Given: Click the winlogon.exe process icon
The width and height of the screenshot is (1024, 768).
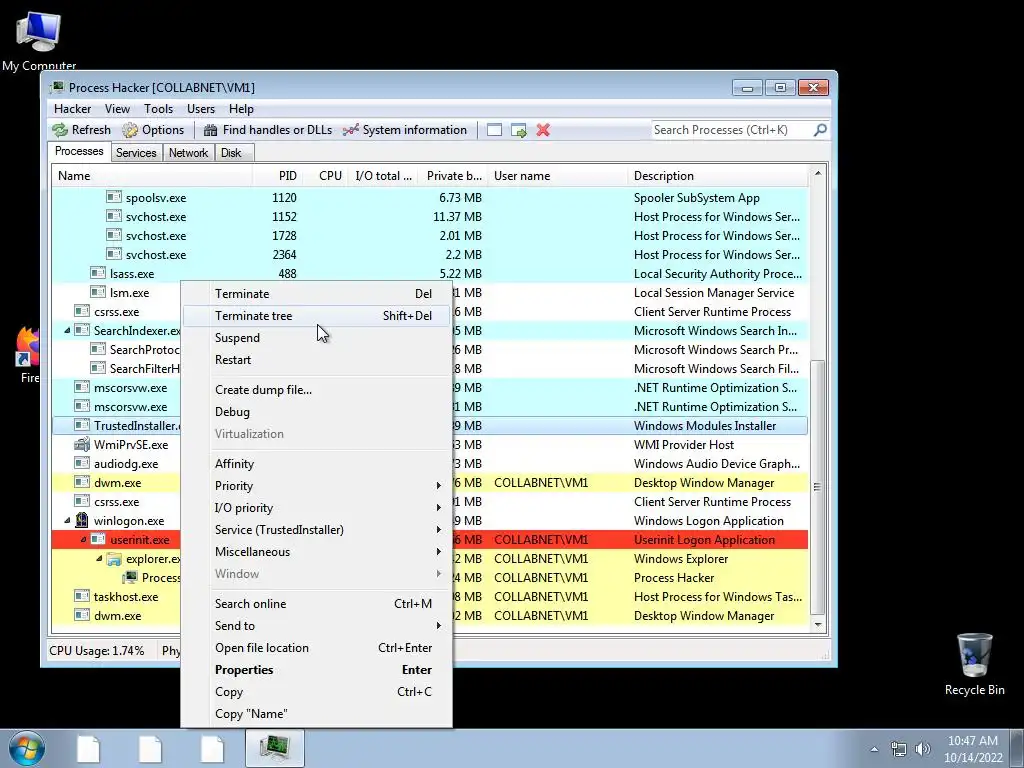Looking at the screenshot, I should pyautogui.click(x=82, y=520).
